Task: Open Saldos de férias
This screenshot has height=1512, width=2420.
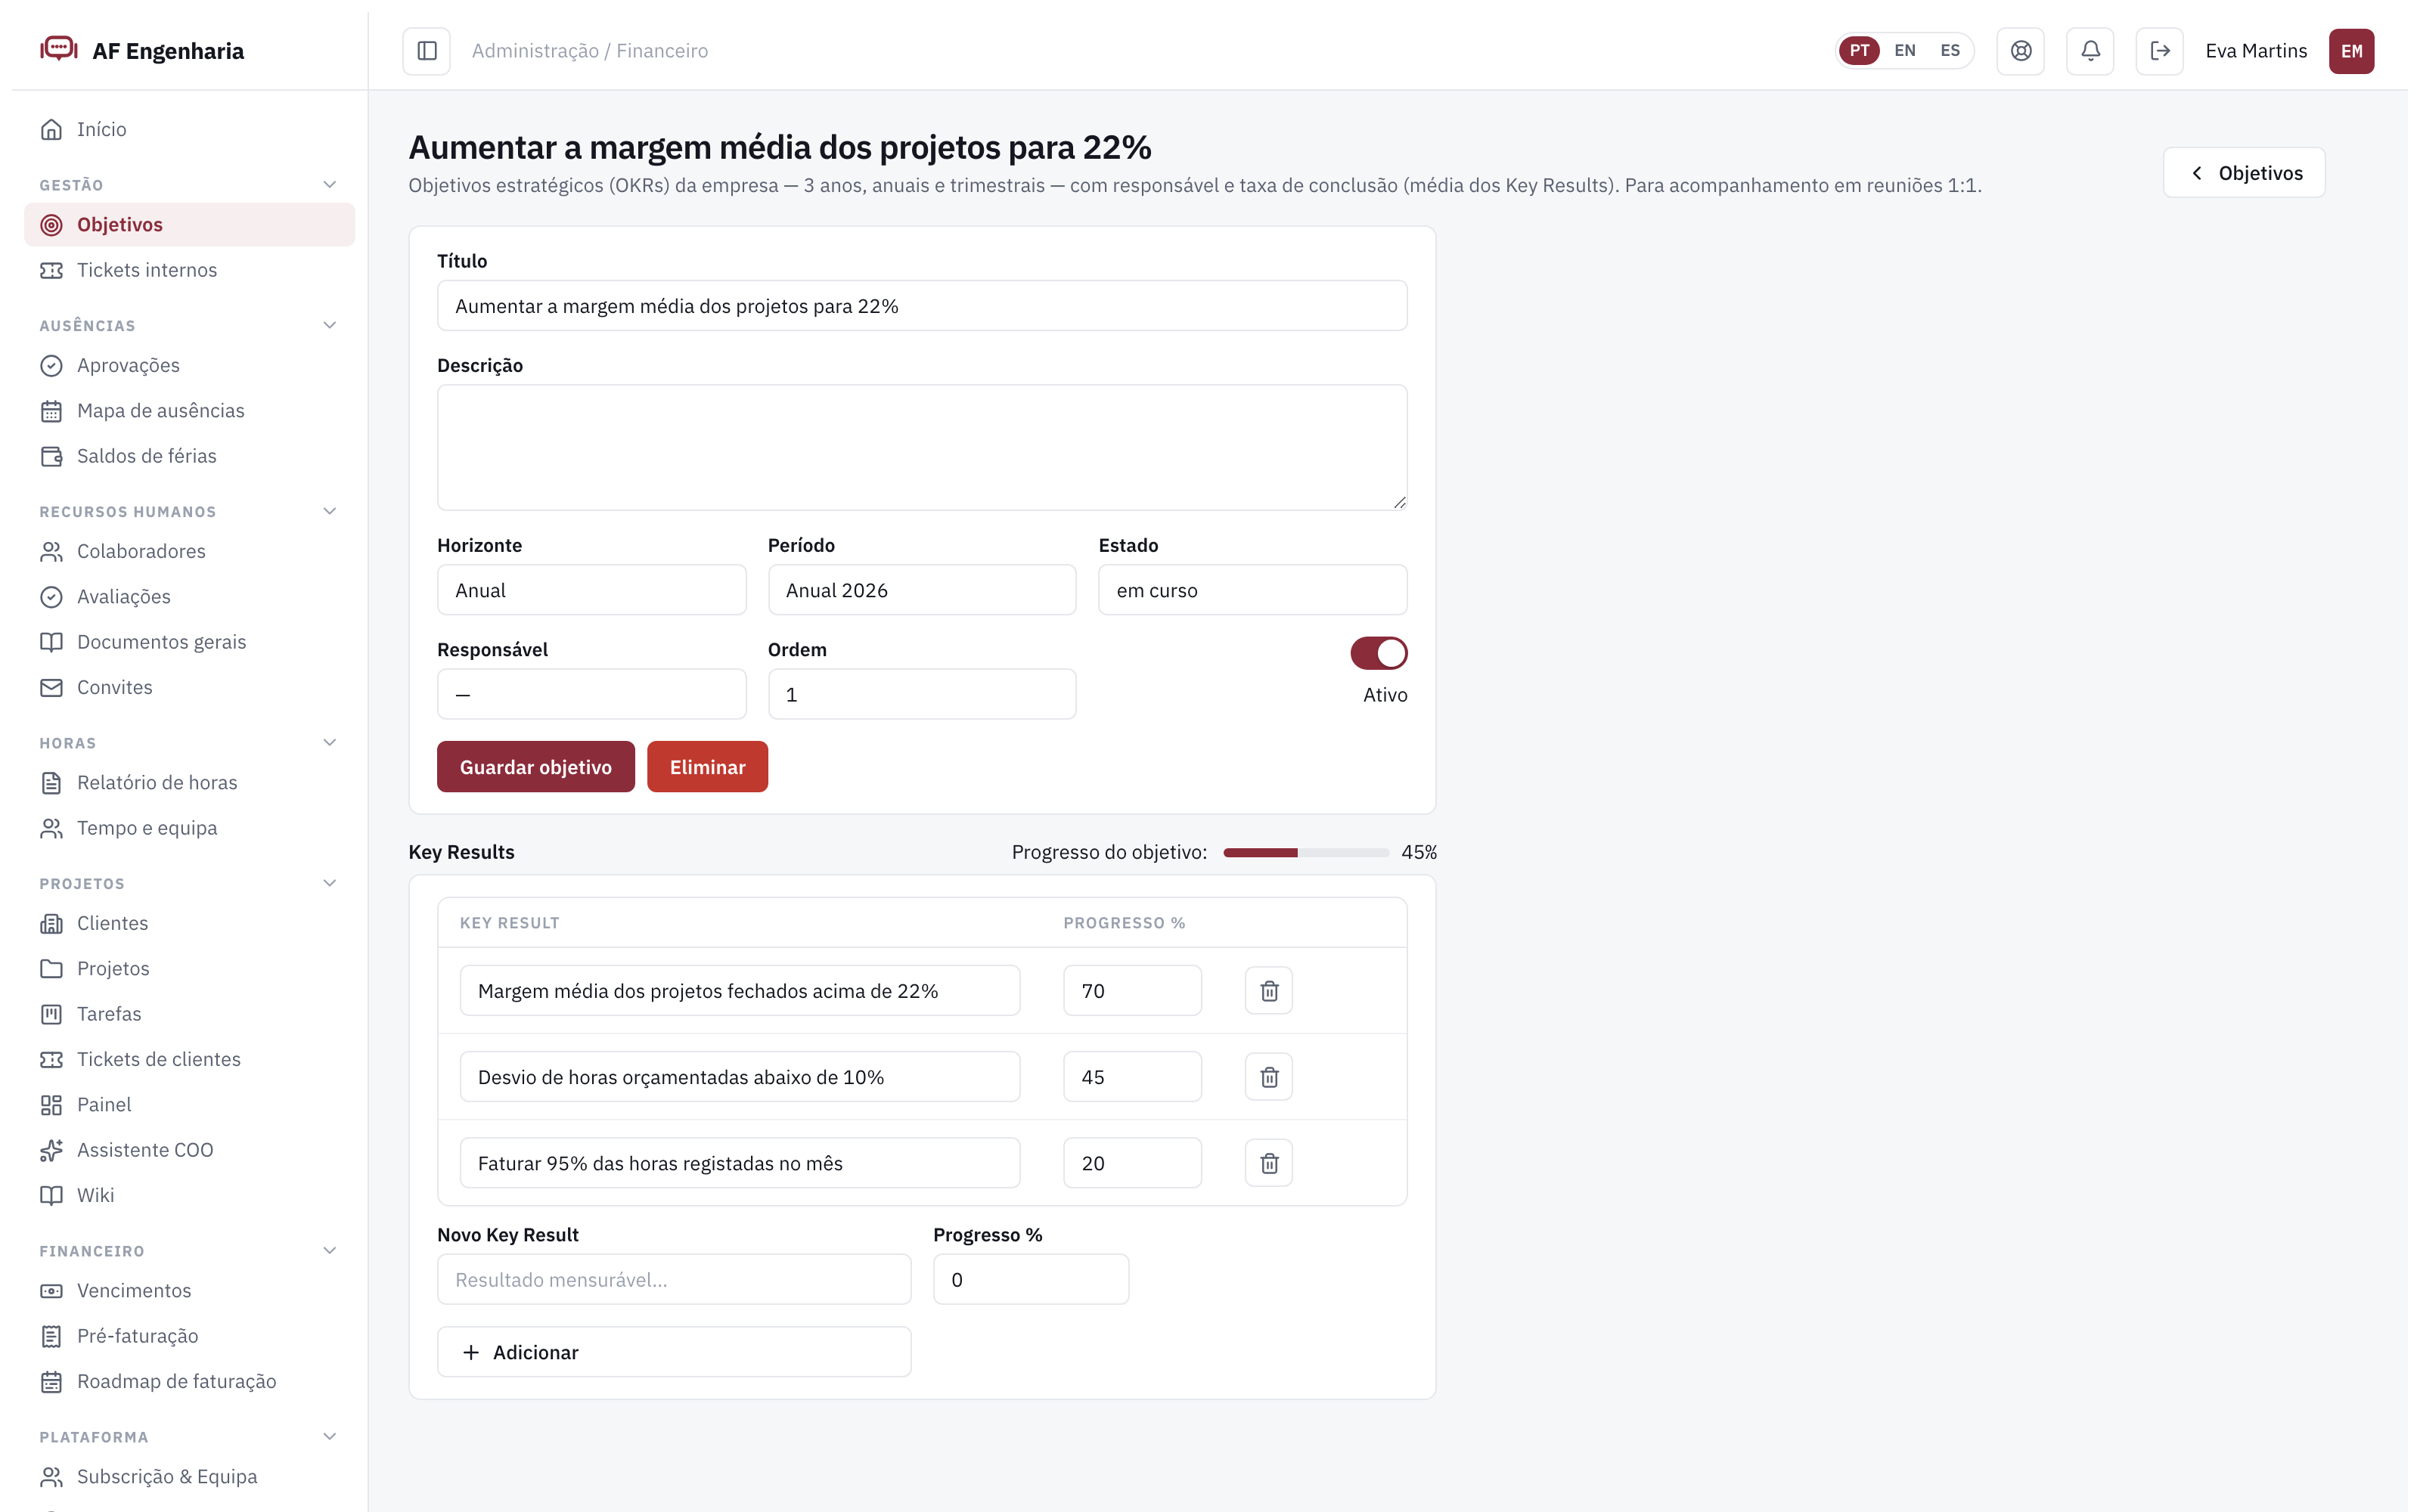Action: pos(189,456)
